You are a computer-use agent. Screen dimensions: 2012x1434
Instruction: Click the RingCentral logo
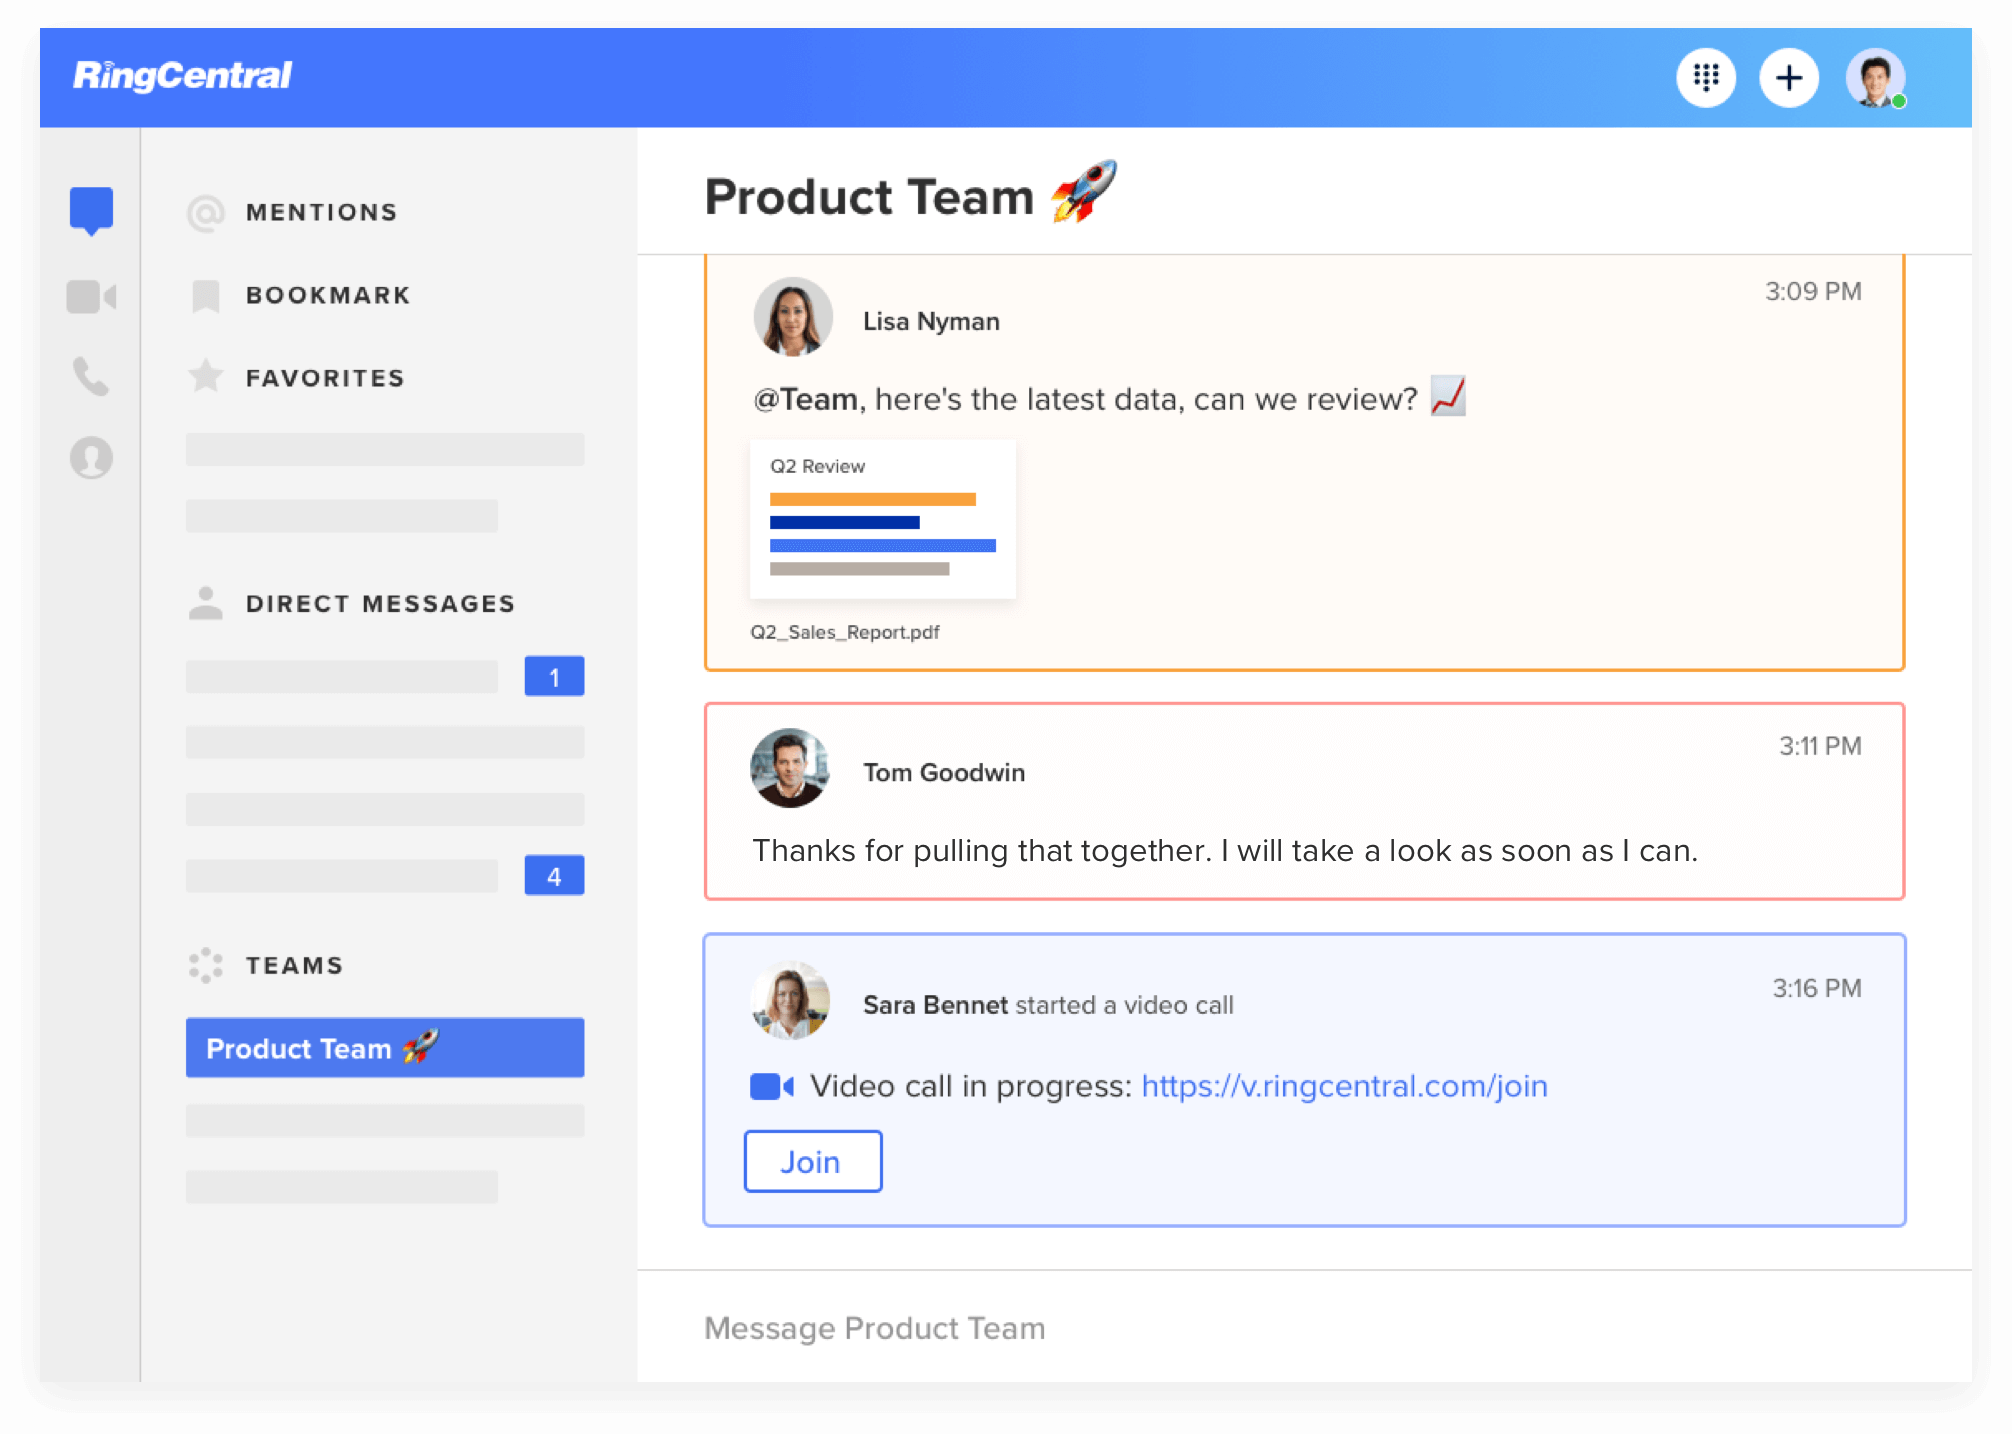click(x=182, y=76)
